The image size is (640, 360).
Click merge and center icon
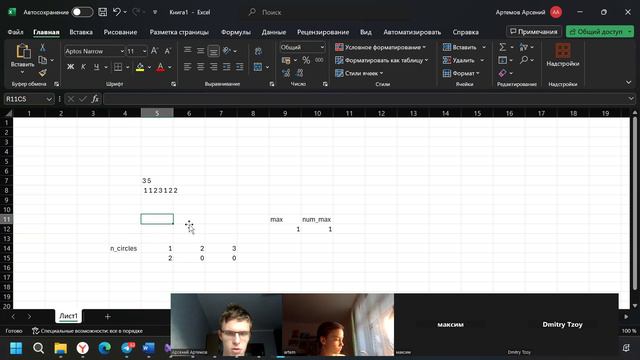tap(258, 67)
